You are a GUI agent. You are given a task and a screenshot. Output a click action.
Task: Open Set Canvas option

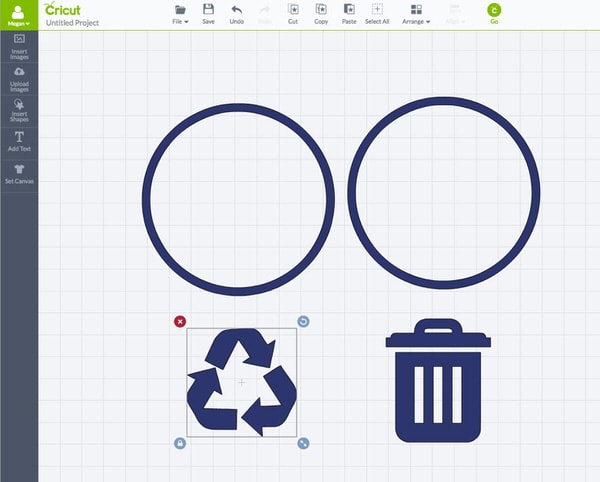(x=19, y=174)
